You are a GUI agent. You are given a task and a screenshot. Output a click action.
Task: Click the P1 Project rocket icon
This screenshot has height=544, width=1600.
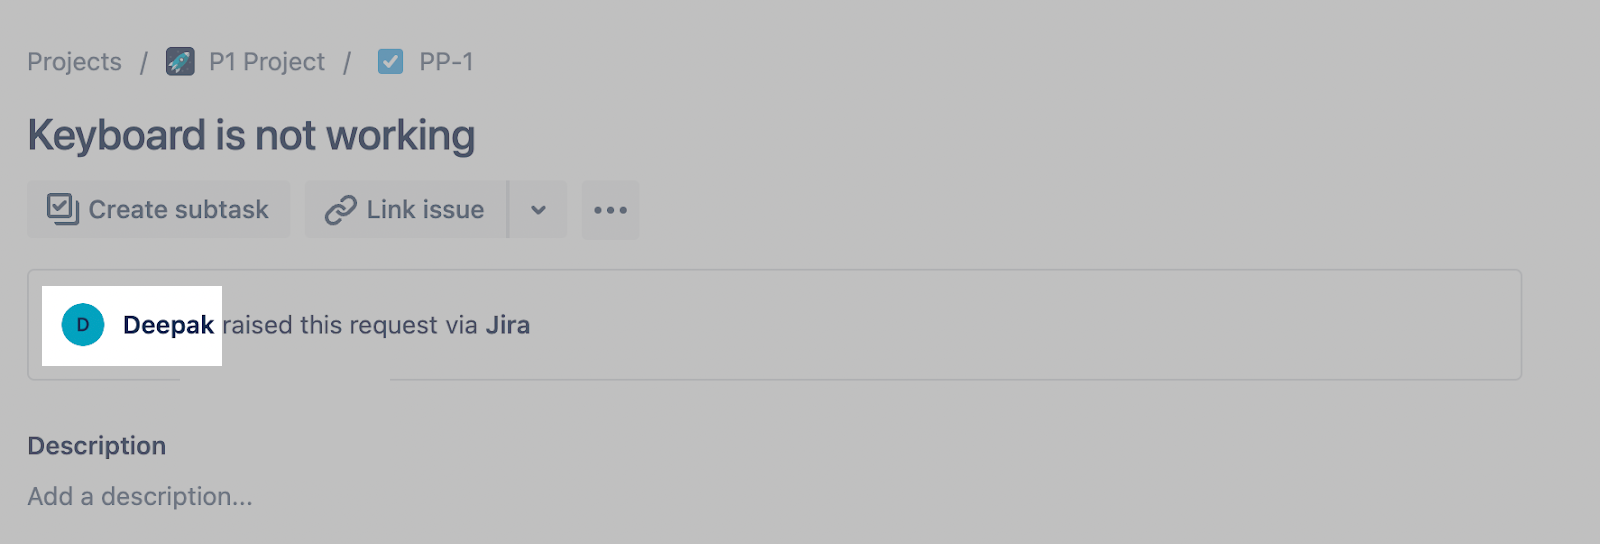(180, 62)
